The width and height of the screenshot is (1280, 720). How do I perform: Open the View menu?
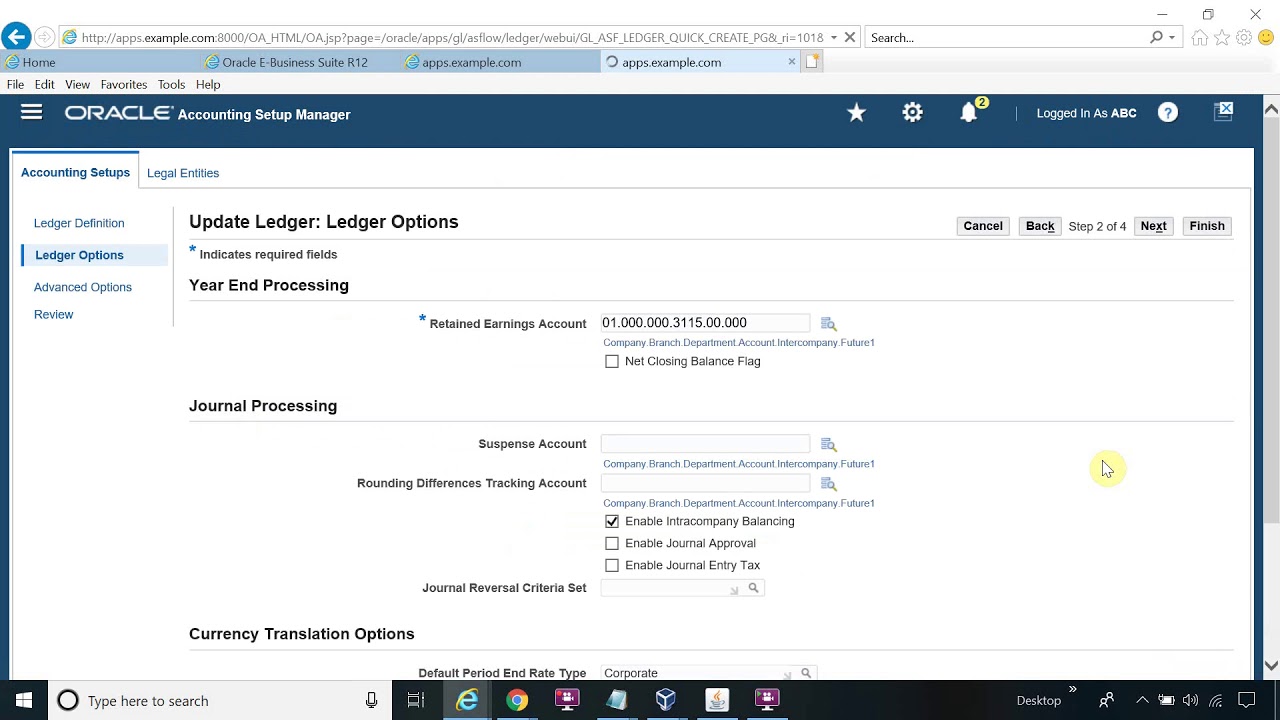(x=77, y=85)
